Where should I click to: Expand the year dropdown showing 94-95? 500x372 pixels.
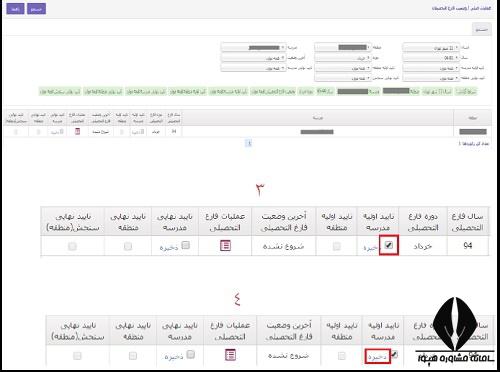431,58
